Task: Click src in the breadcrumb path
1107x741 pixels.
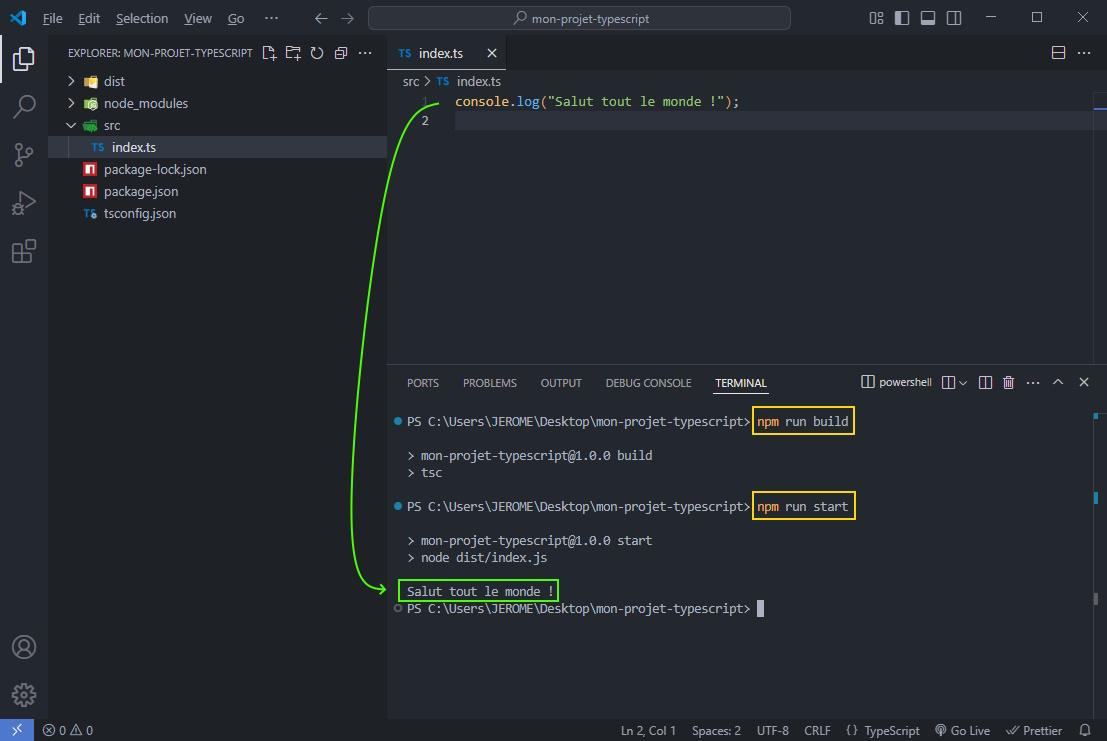Action: [411, 81]
